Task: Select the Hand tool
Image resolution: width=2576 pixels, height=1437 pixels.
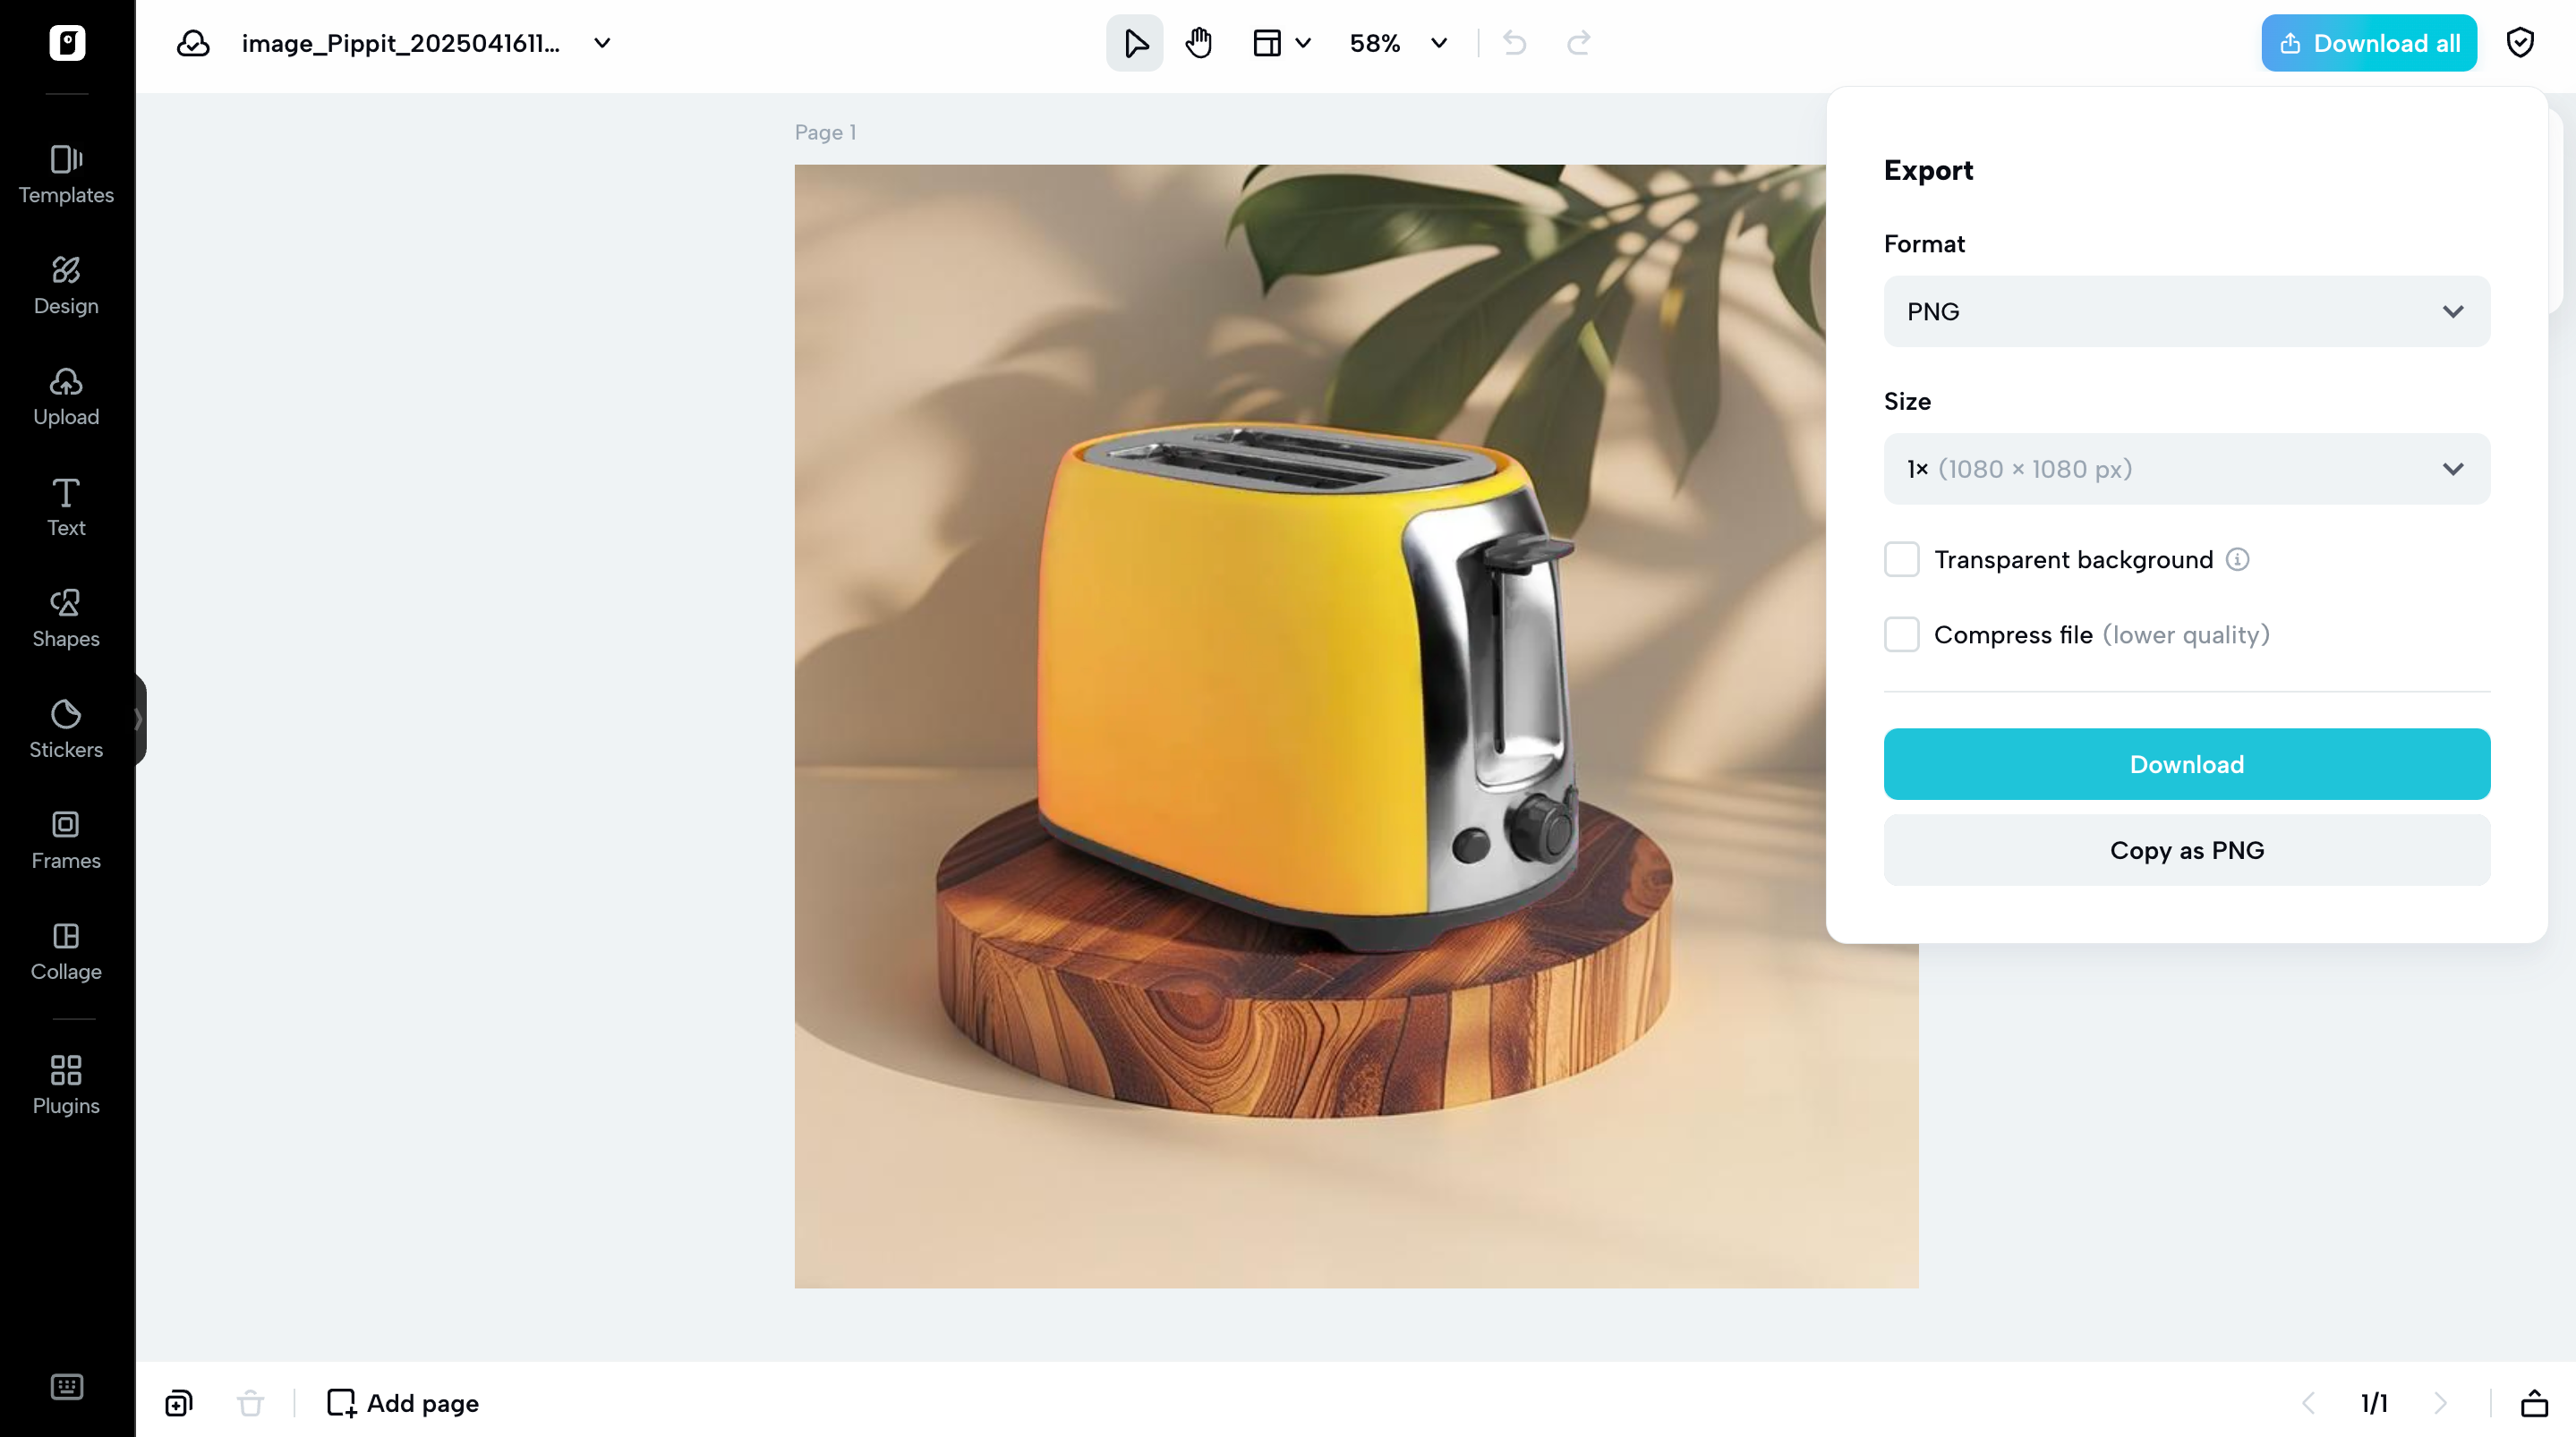Action: click(x=1198, y=43)
